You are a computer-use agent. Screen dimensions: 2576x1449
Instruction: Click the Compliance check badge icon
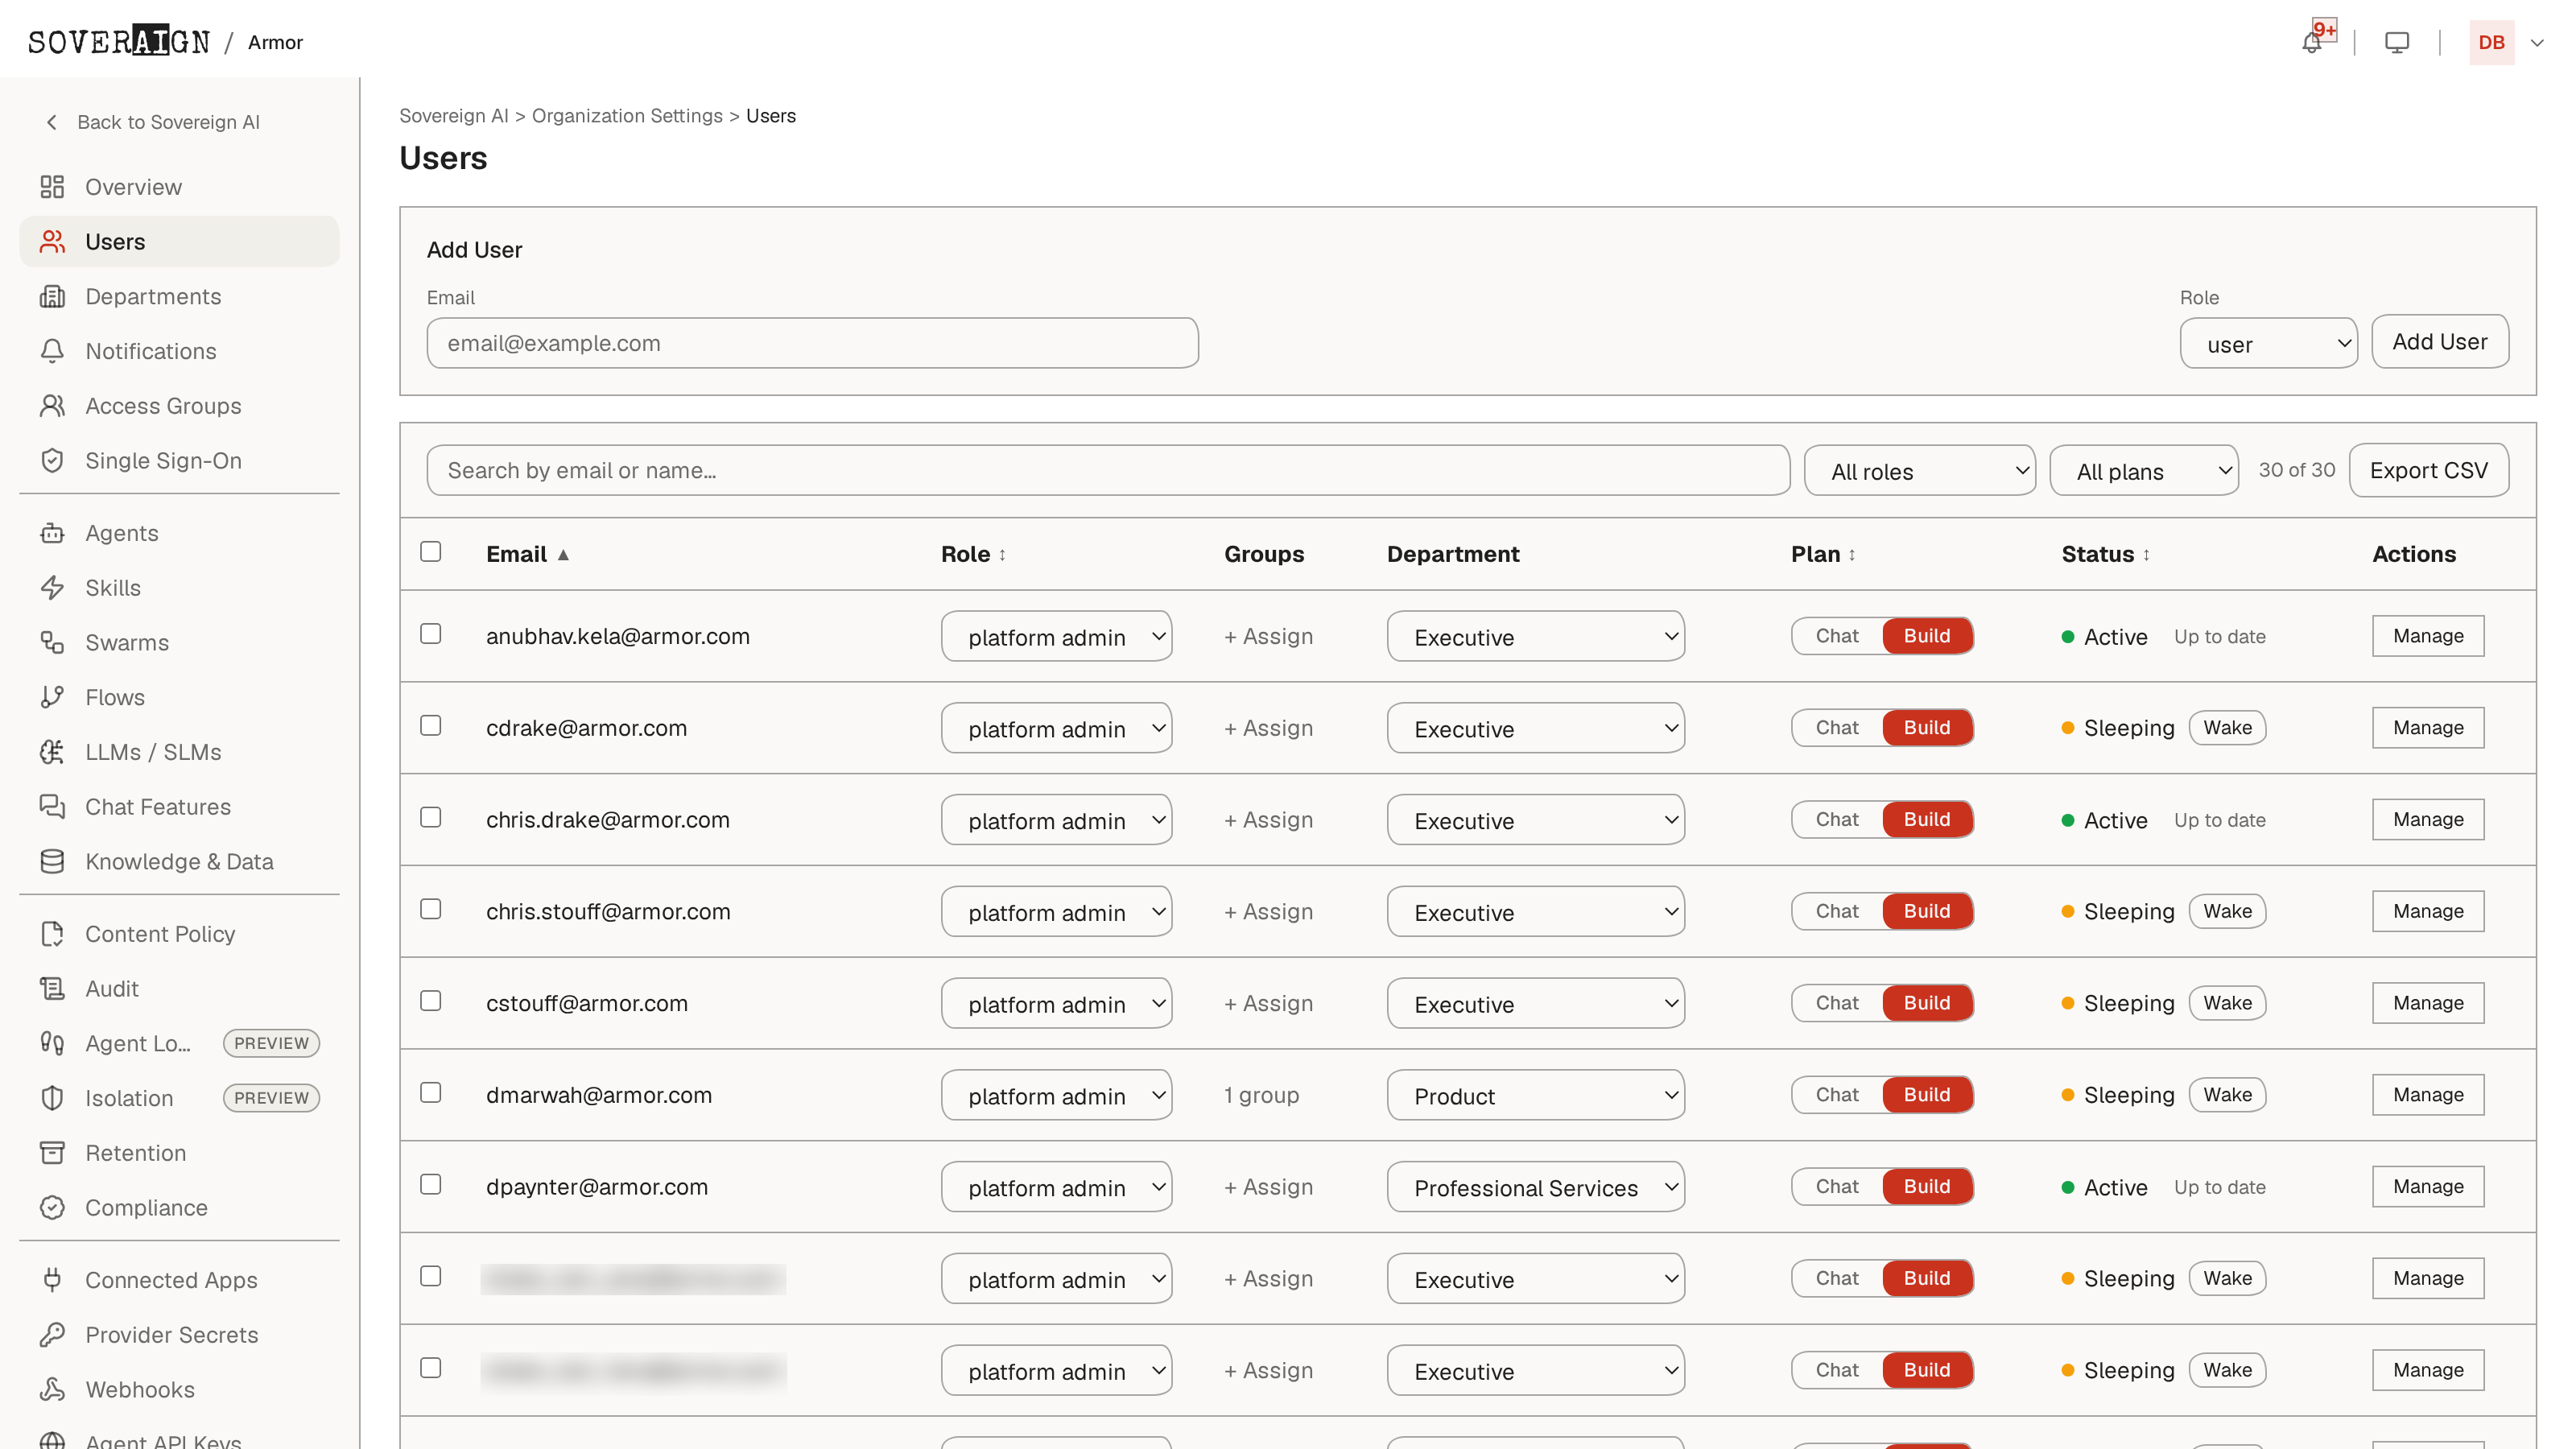pyautogui.click(x=52, y=1208)
